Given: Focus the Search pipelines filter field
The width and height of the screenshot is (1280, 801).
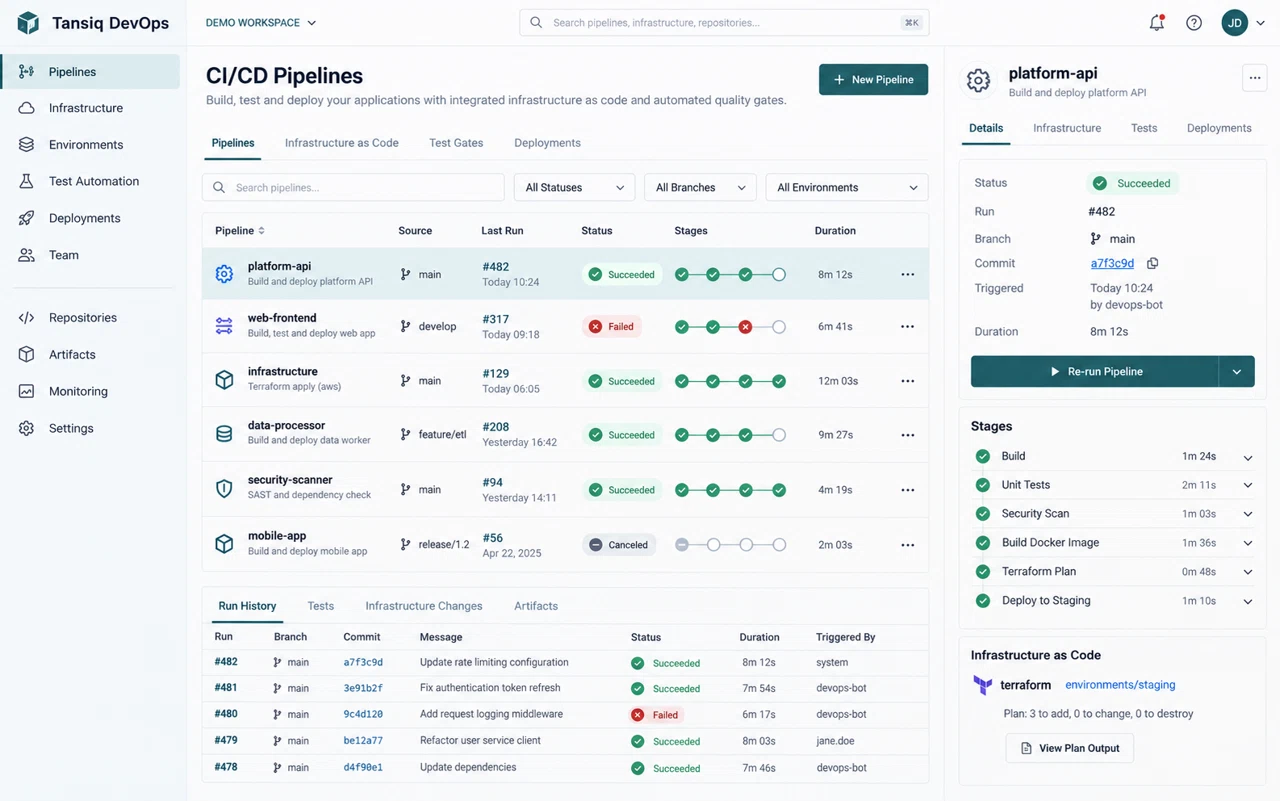Looking at the screenshot, I should click(x=353, y=187).
